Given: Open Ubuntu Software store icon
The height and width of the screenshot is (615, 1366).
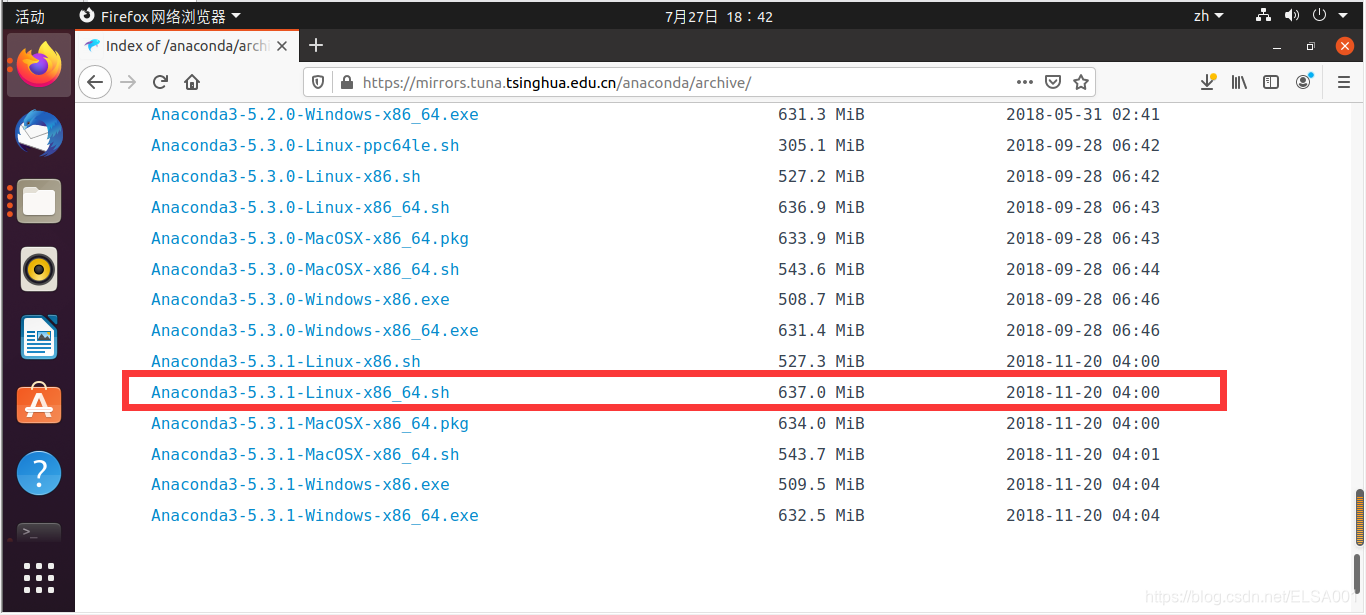Looking at the screenshot, I should [x=39, y=404].
